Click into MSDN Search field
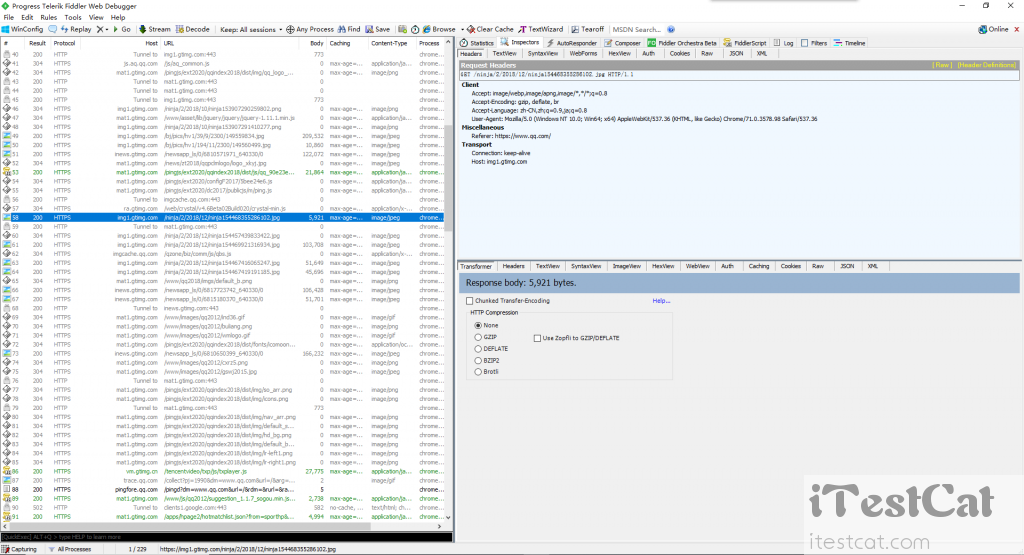 click(637, 29)
